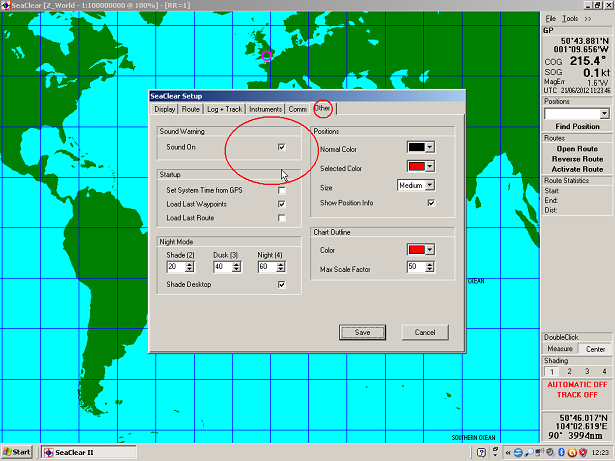Open the Tools menu
Screen dimensions: 615x461
(570, 19)
